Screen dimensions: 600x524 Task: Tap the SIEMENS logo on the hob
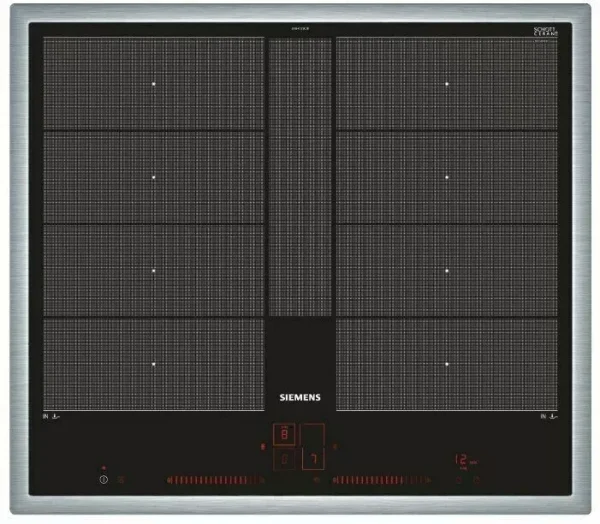[300, 397]
